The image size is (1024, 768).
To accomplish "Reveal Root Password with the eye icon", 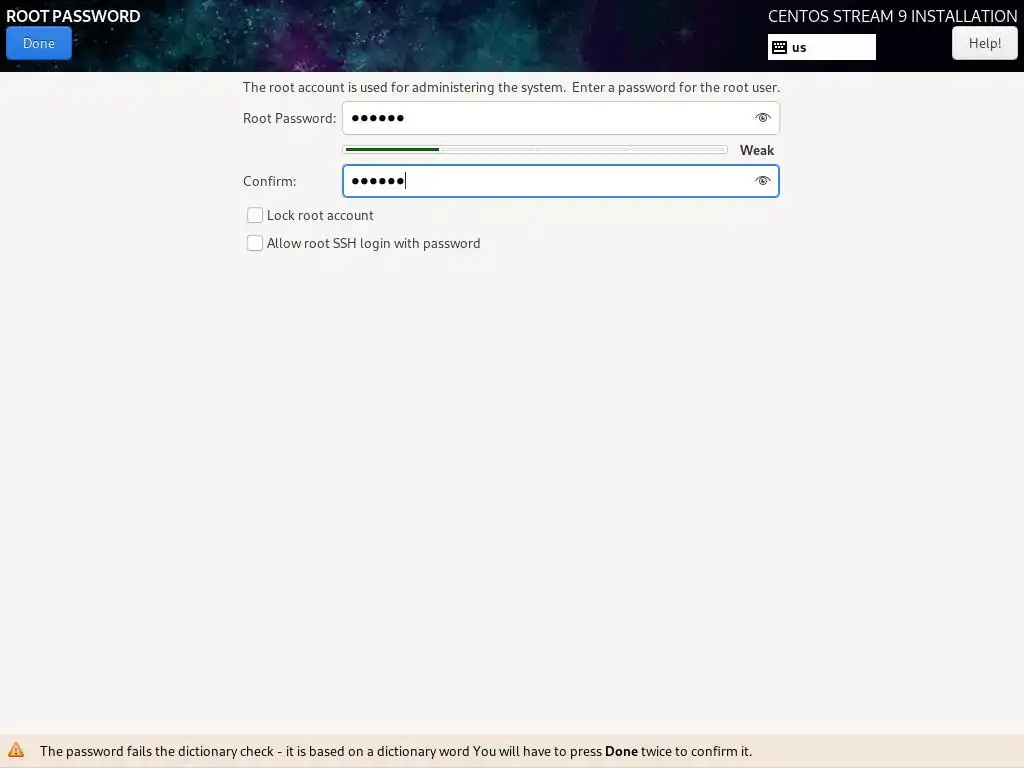I will 762,118.
